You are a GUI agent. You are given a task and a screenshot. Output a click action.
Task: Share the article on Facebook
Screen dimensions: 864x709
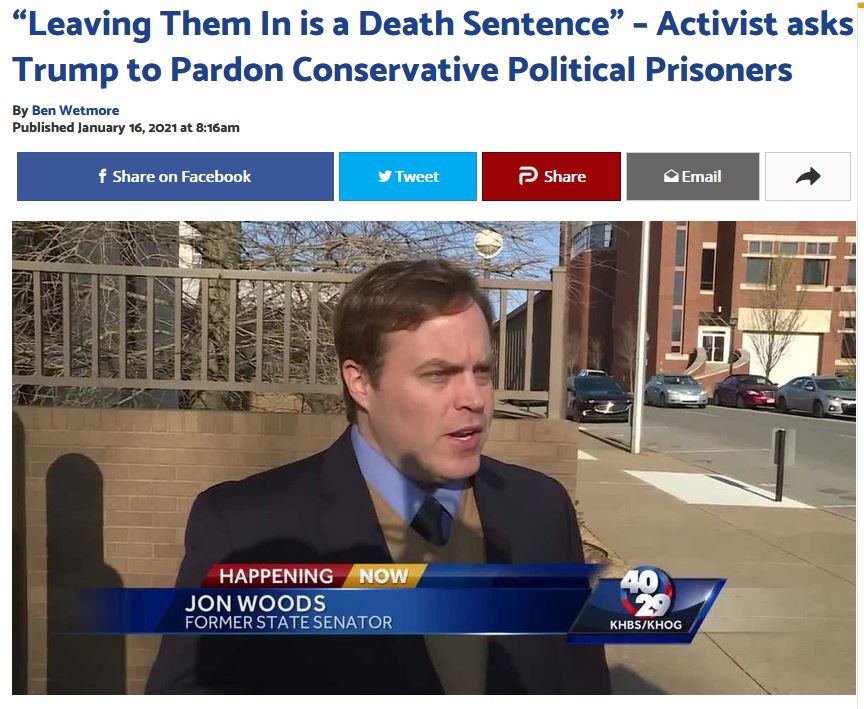click(175, 176)
